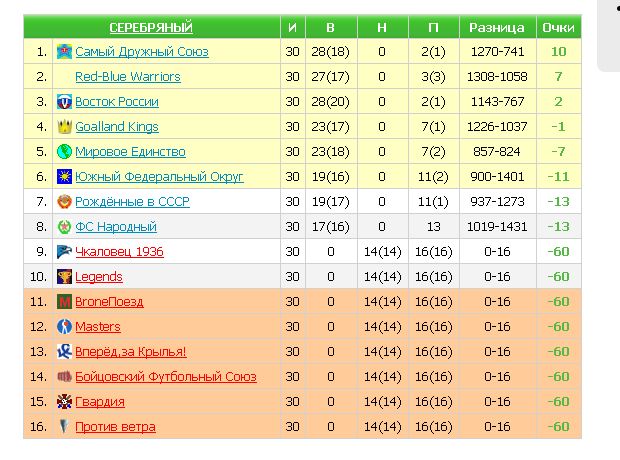Click the Разница column header
This screenshot has height=460, width=620.
pyautogui.click(x=497, y=27)
